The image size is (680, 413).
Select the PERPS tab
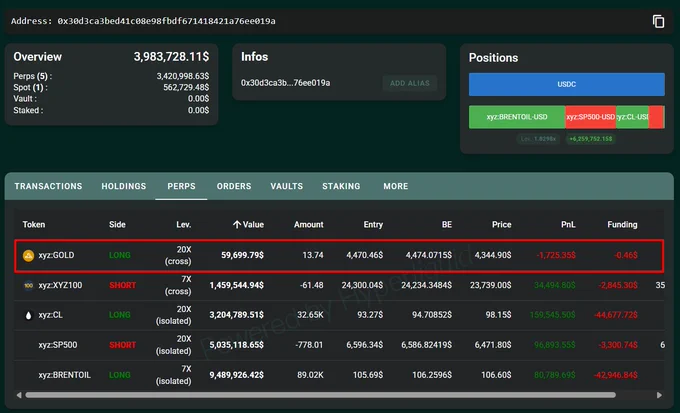(181, 186)
